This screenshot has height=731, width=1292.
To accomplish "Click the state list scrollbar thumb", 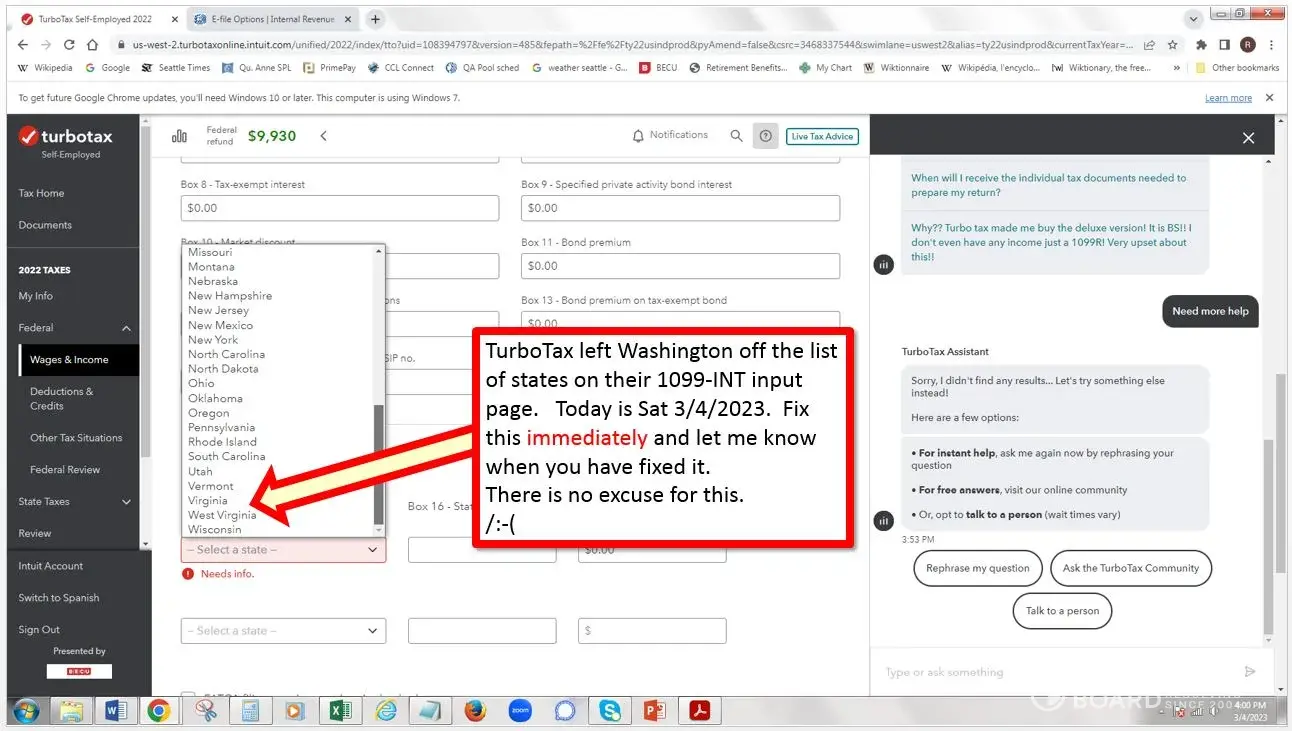I will [378, 464].
